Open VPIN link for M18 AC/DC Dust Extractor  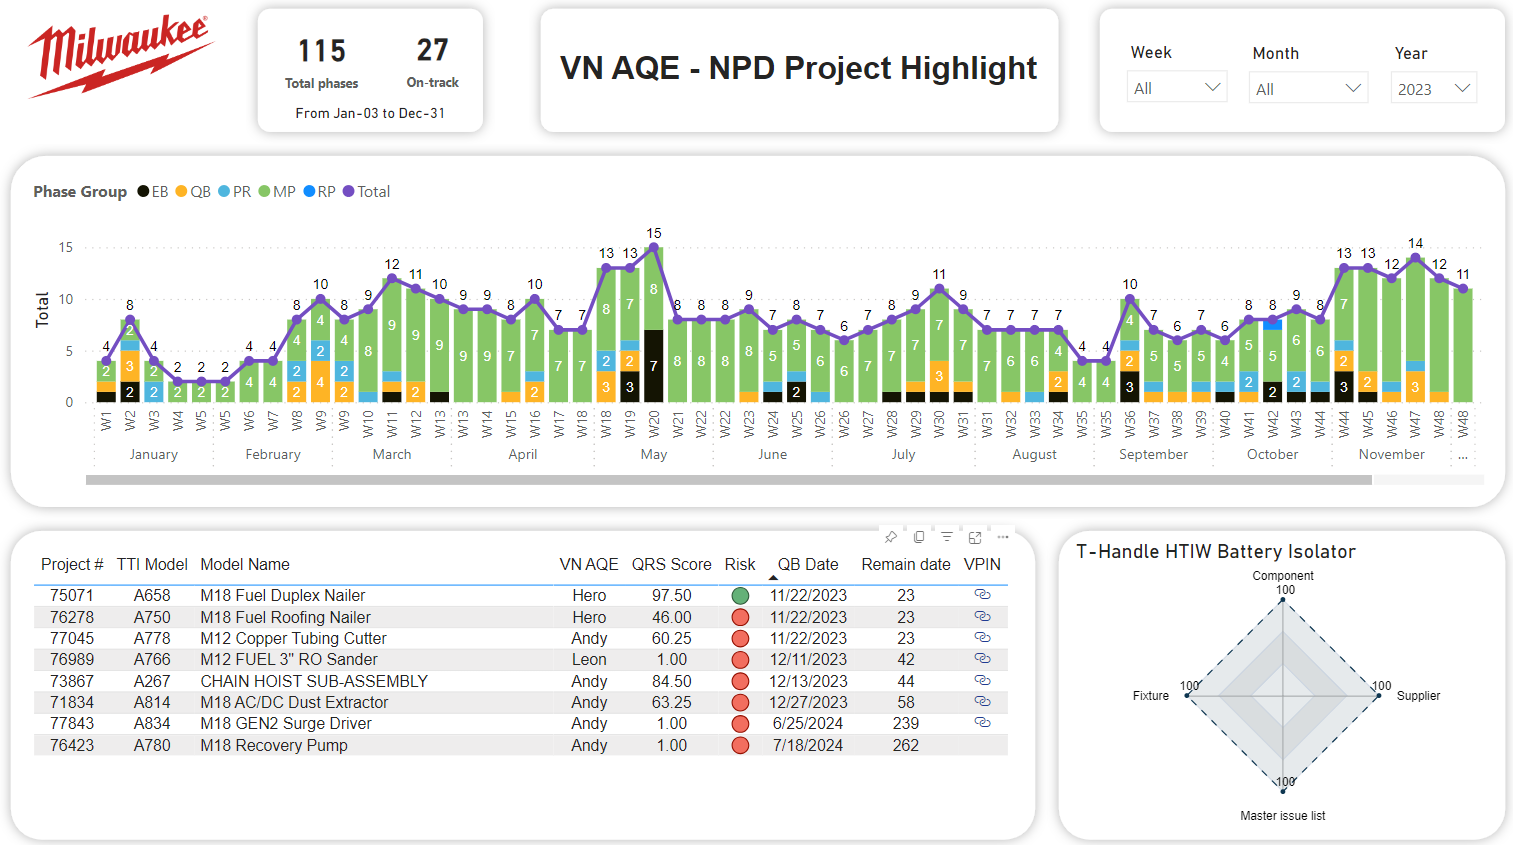tap(982, 702)
